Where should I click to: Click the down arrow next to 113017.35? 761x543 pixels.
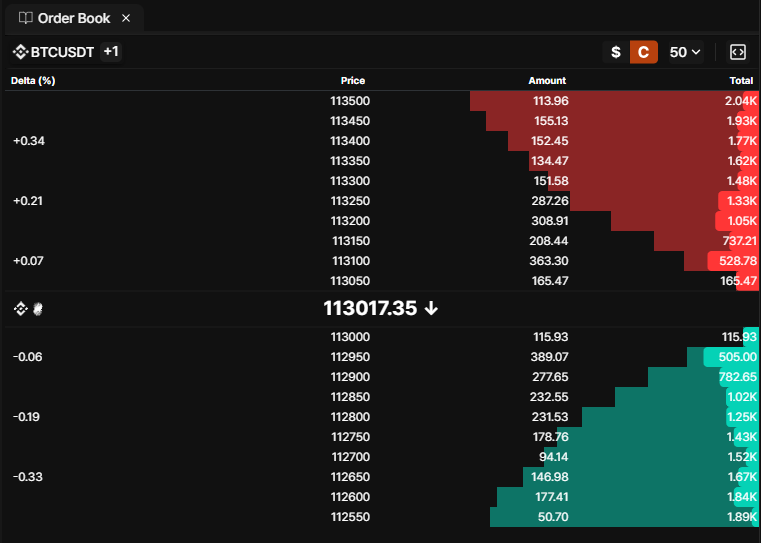tap(431, 309)
